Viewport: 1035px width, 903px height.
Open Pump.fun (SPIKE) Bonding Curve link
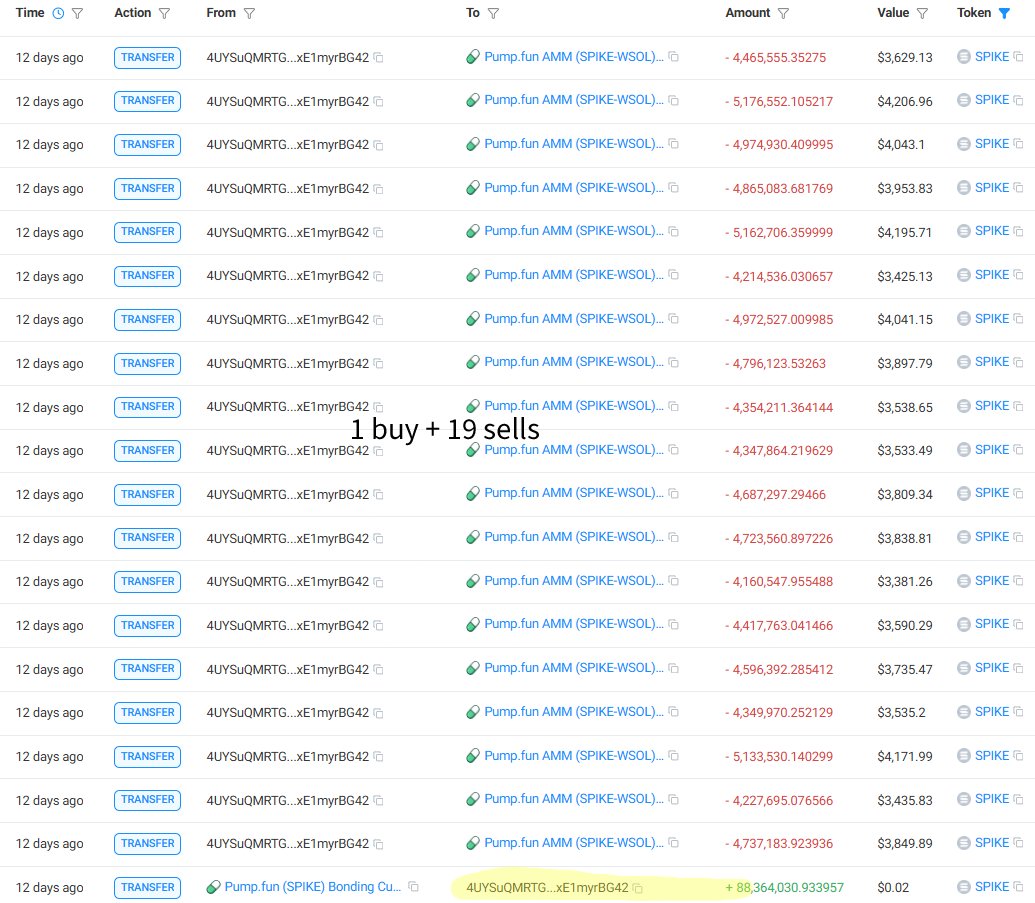point(312,886)
